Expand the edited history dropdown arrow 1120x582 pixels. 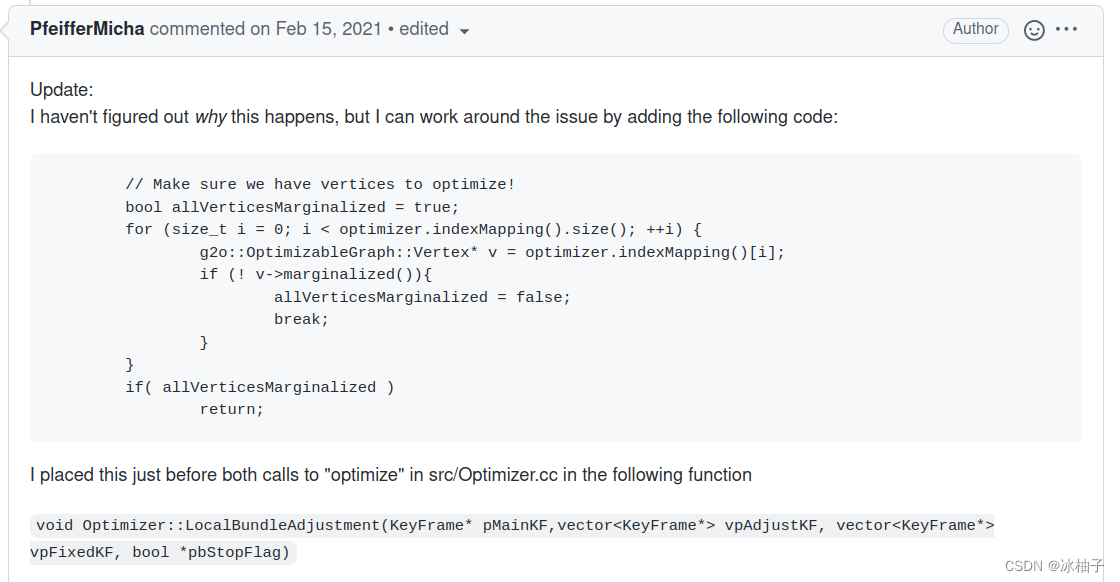pos(464,31)
